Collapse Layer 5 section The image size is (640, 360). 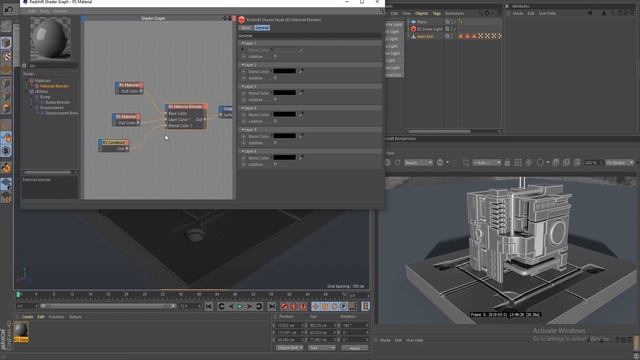tap(242, 129)
